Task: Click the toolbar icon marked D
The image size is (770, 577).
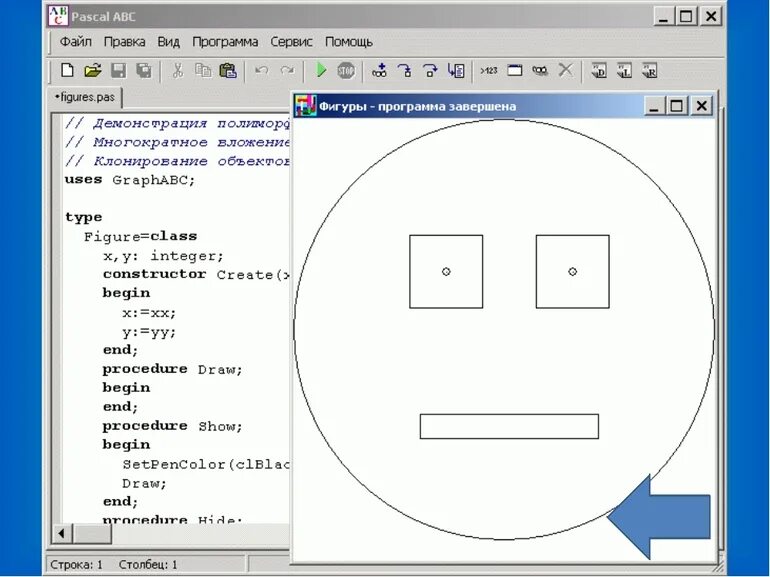Action: (599, 71)
